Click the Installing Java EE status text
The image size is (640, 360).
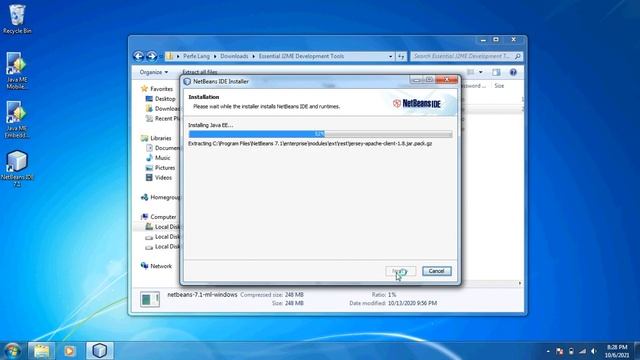[211, 125]
